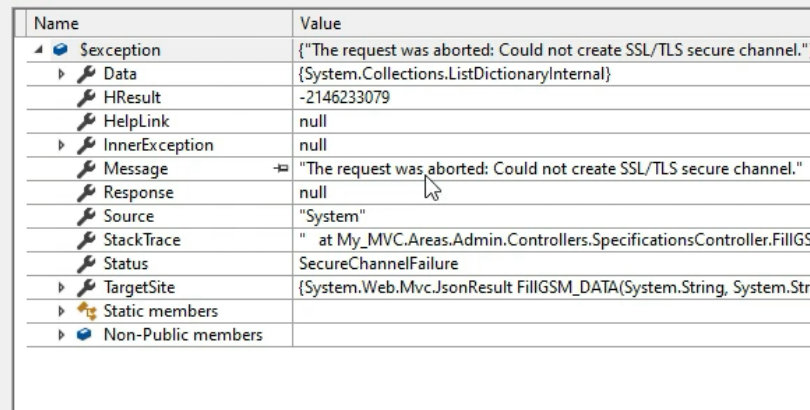The image size is (810, 410).
Task: Expand the TargetSite property
Action: click(x=61, y=288)
